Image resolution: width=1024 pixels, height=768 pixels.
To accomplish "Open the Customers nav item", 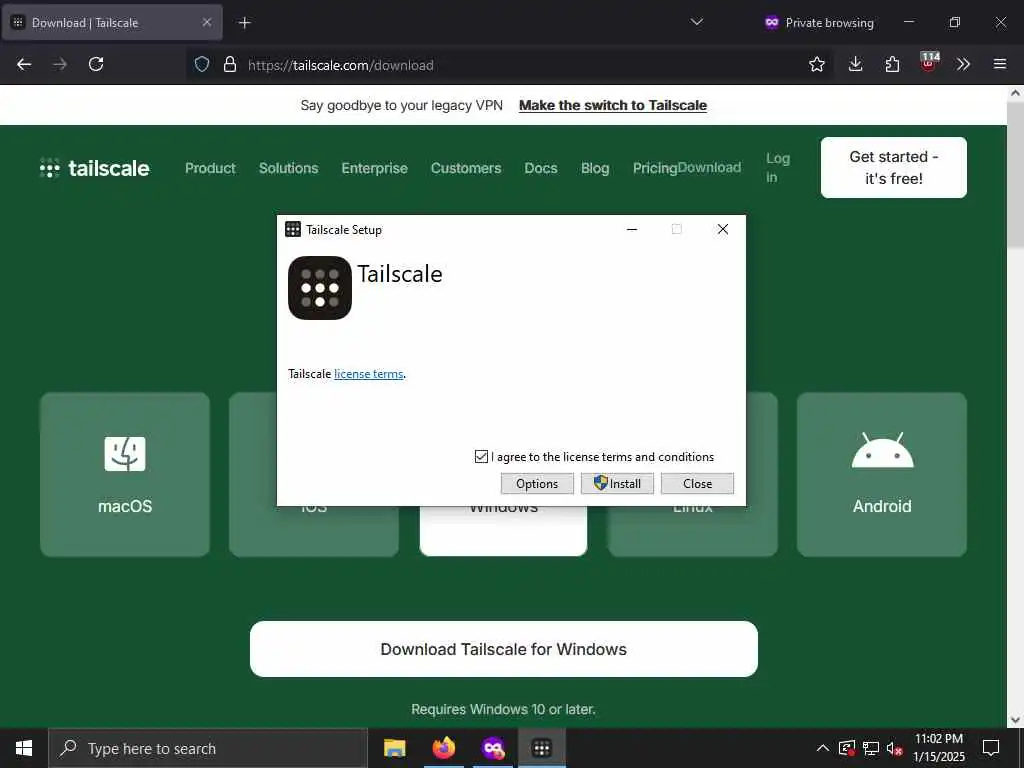I will click(466, 168).
